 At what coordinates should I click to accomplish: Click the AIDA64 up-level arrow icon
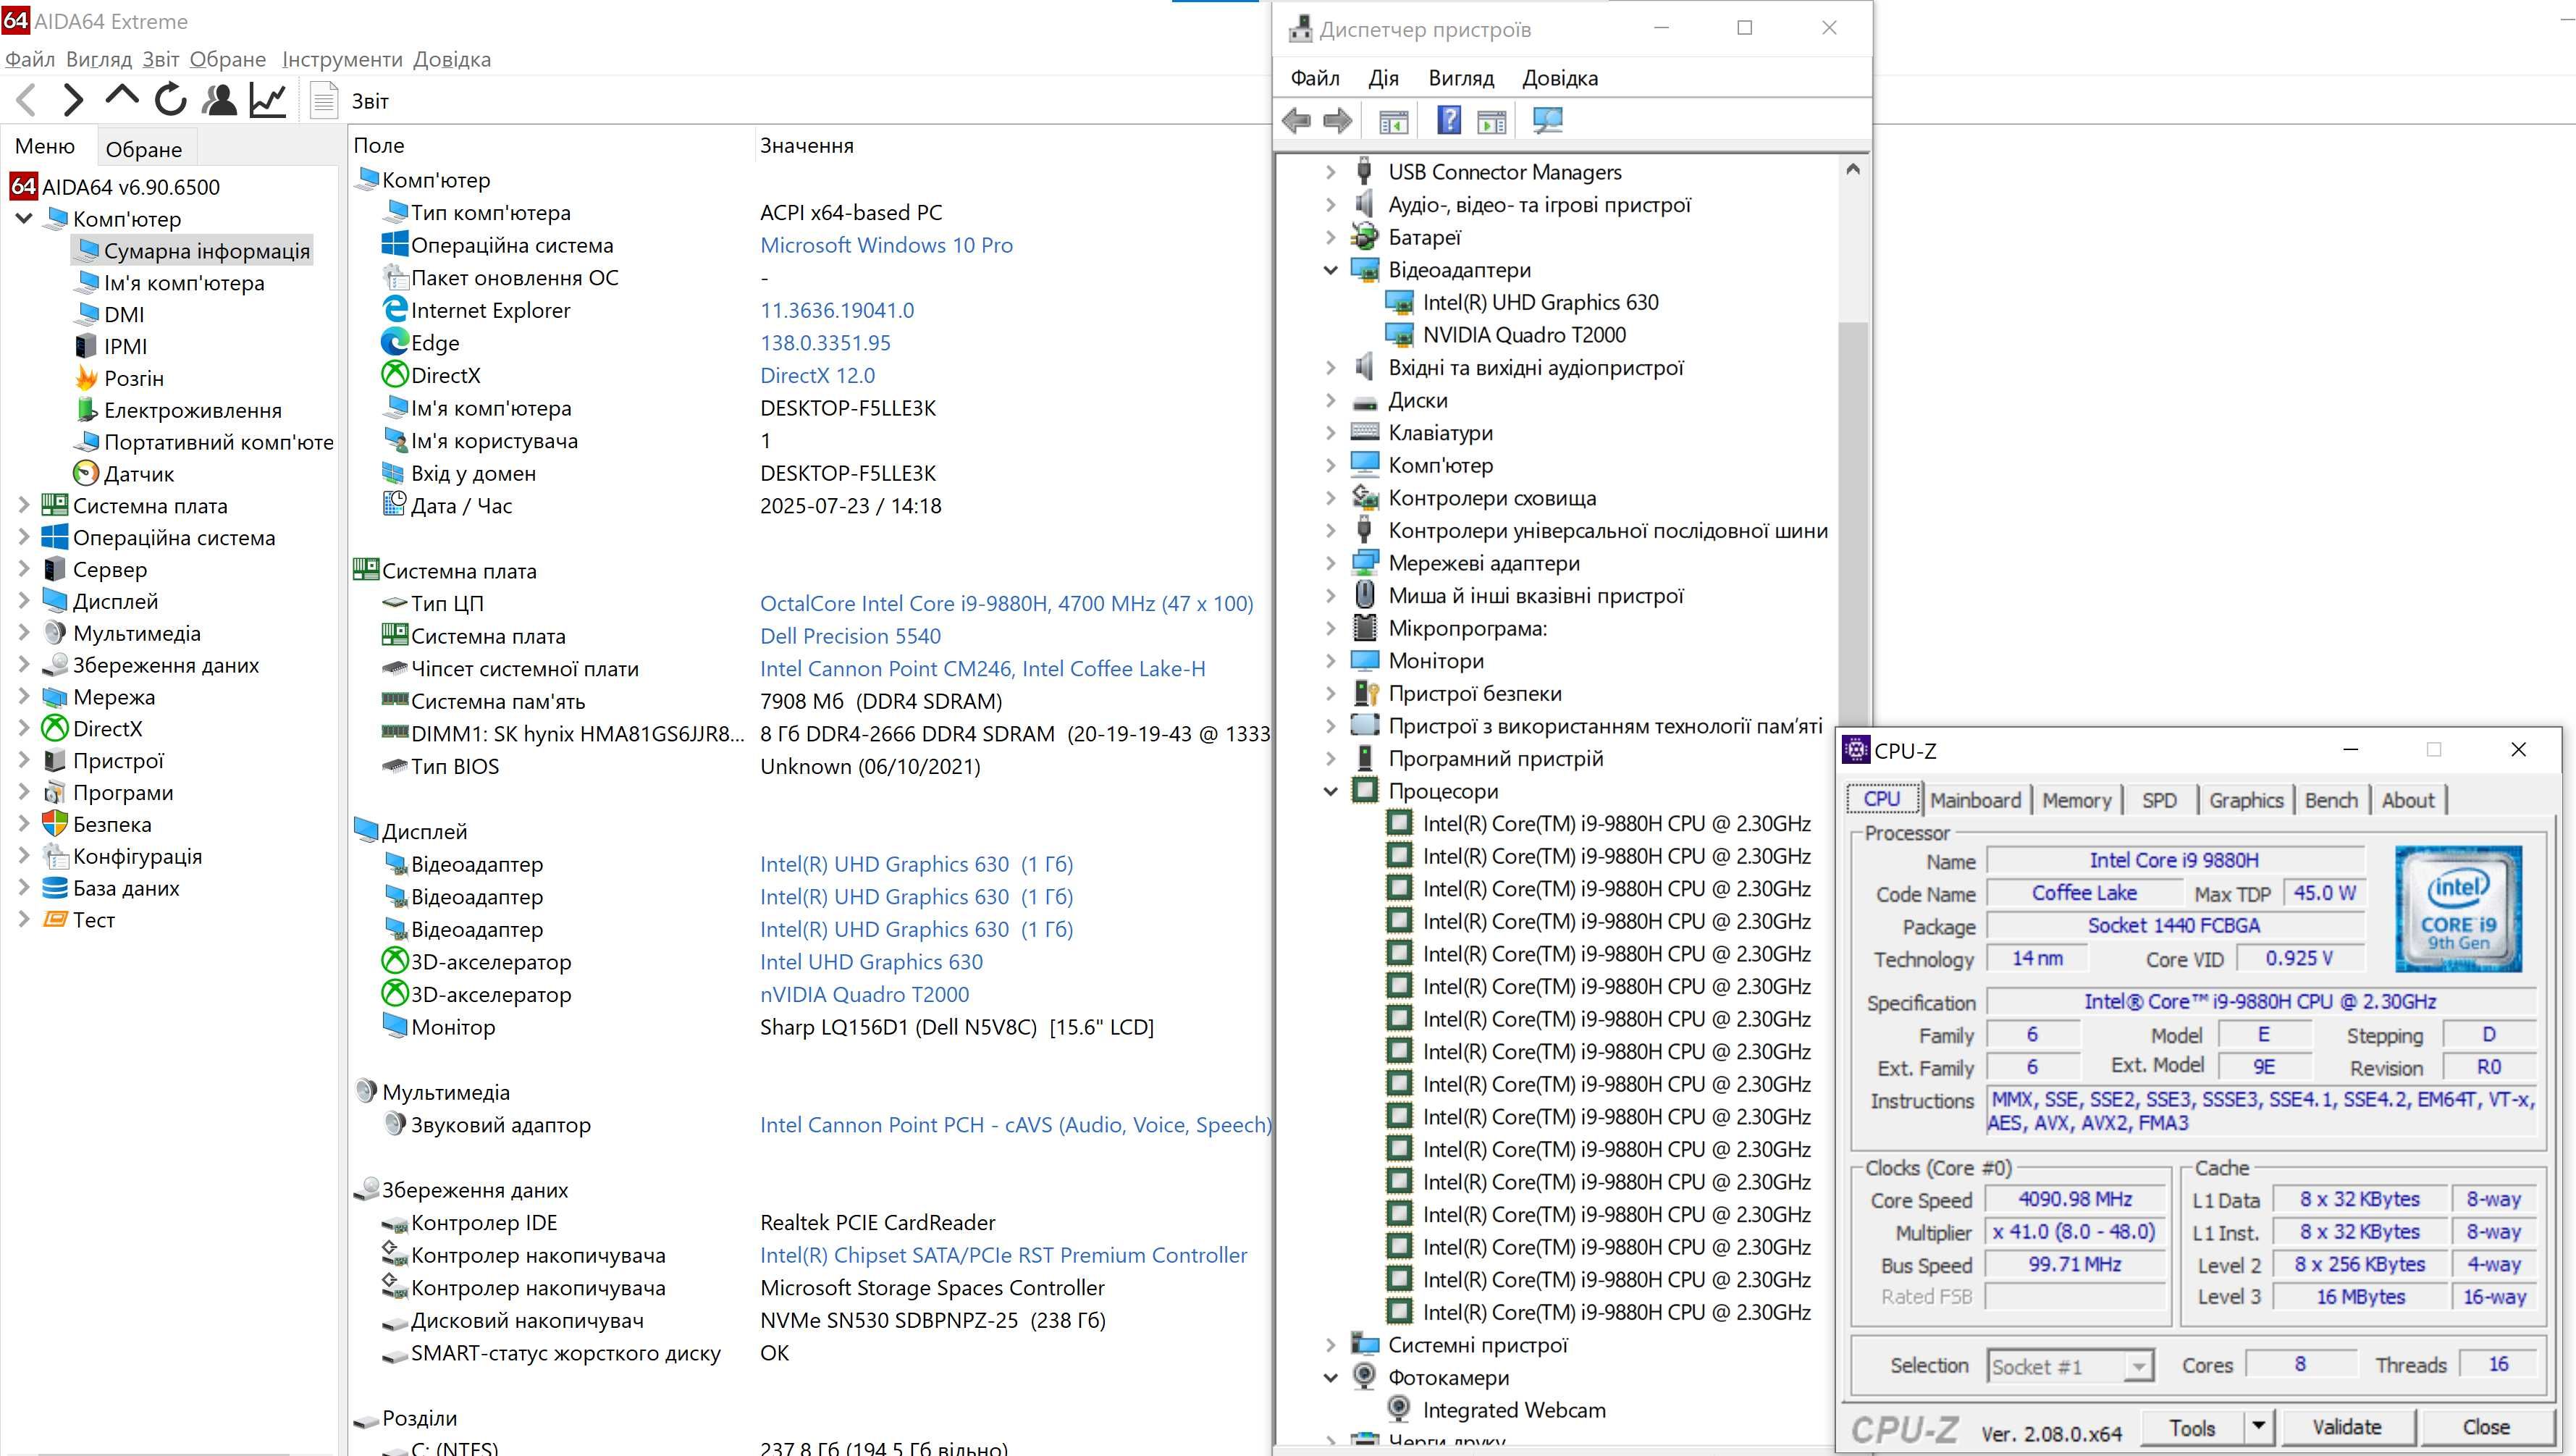click(x=122, y=97)
